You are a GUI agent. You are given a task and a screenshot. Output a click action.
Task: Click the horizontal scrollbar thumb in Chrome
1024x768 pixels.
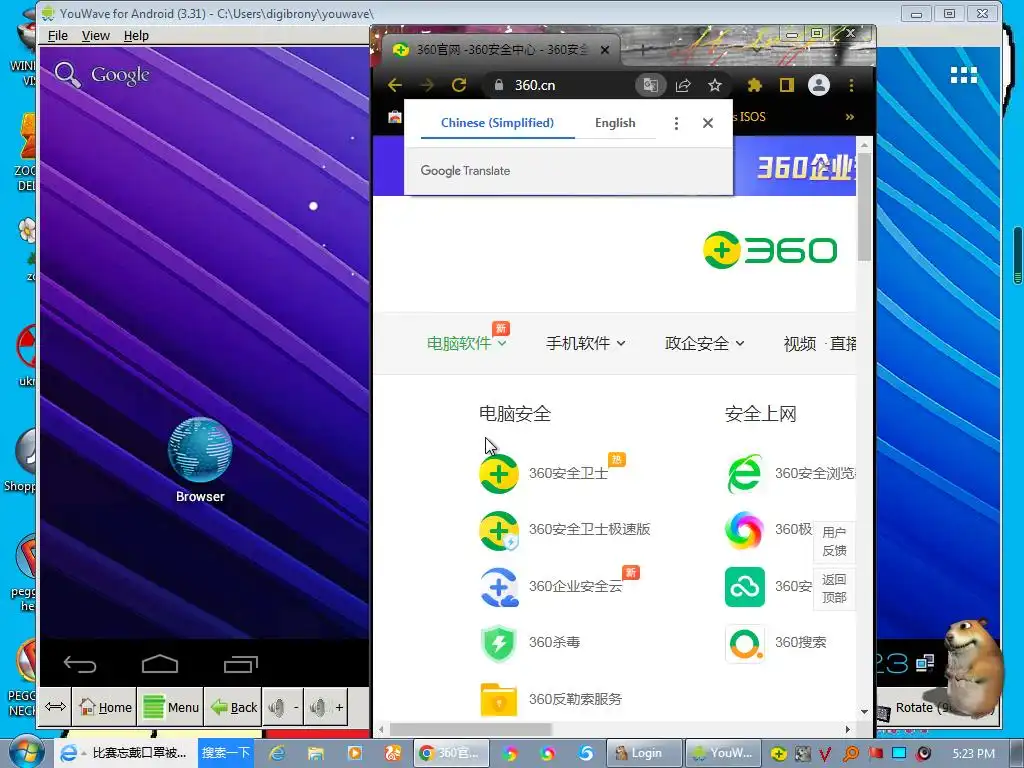coord(471,729)
